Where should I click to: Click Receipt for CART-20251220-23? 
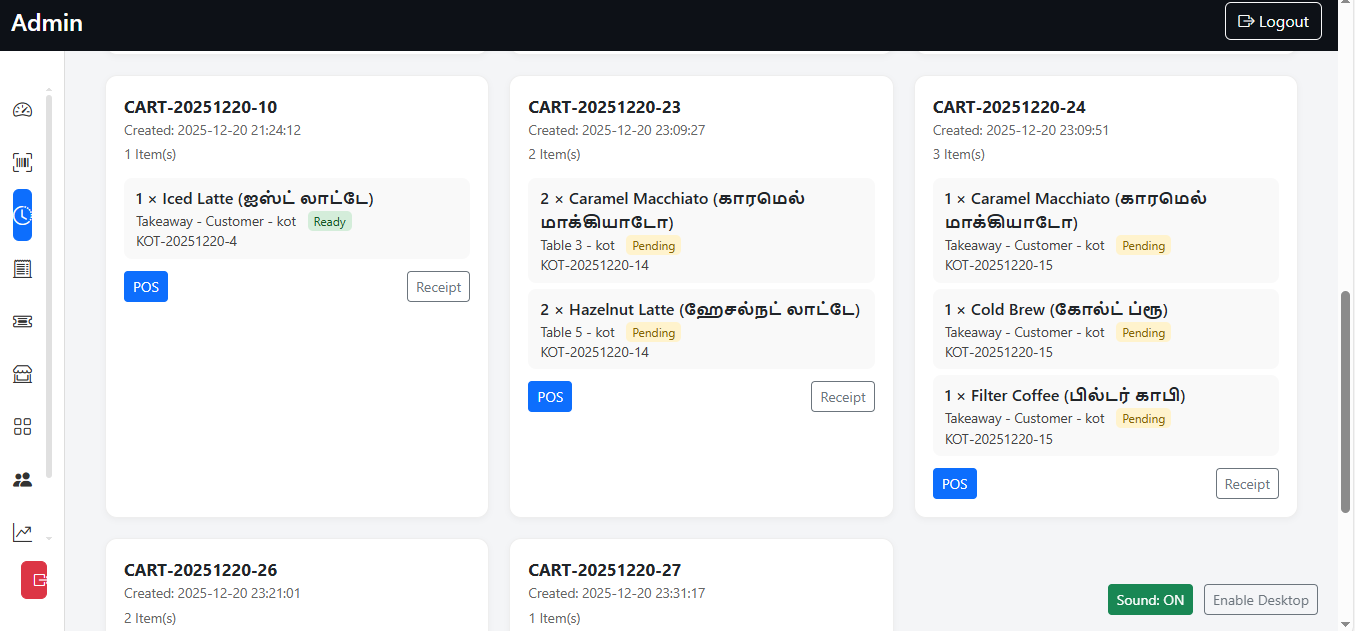click(842, 397)
